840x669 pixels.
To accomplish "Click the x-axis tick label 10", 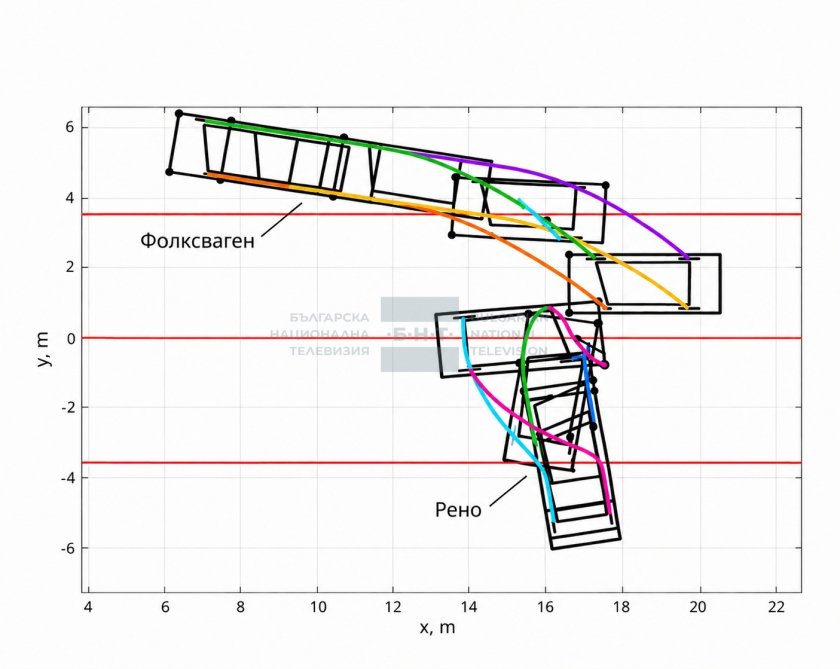I will coord(317,607).
